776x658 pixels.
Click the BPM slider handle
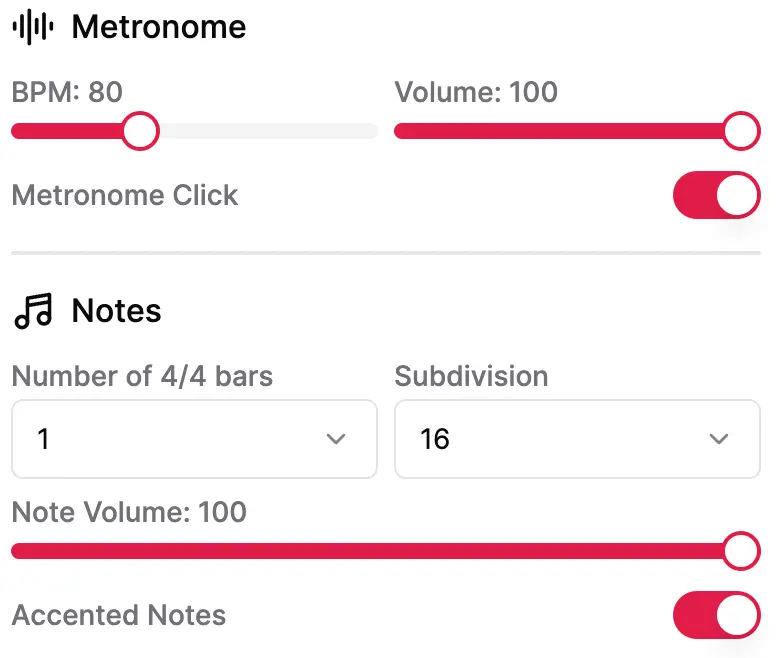pyautogui.click(x=140, y=131)
